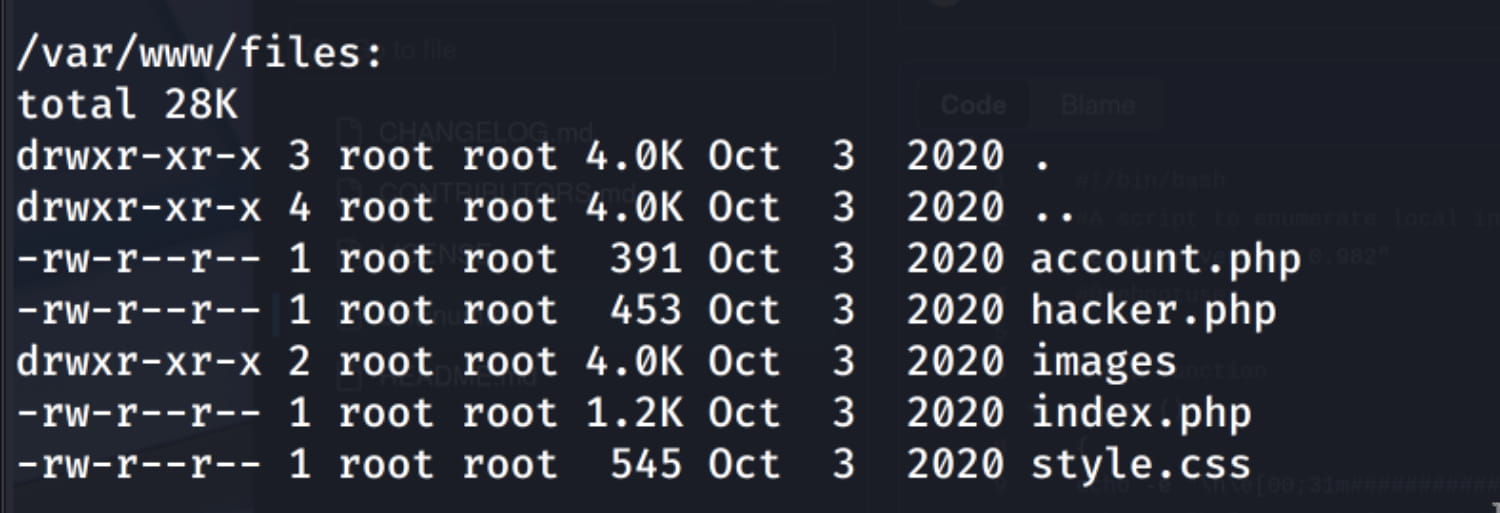
Task: Click the 1.2K size of index.php
Action: pos(634,414)
